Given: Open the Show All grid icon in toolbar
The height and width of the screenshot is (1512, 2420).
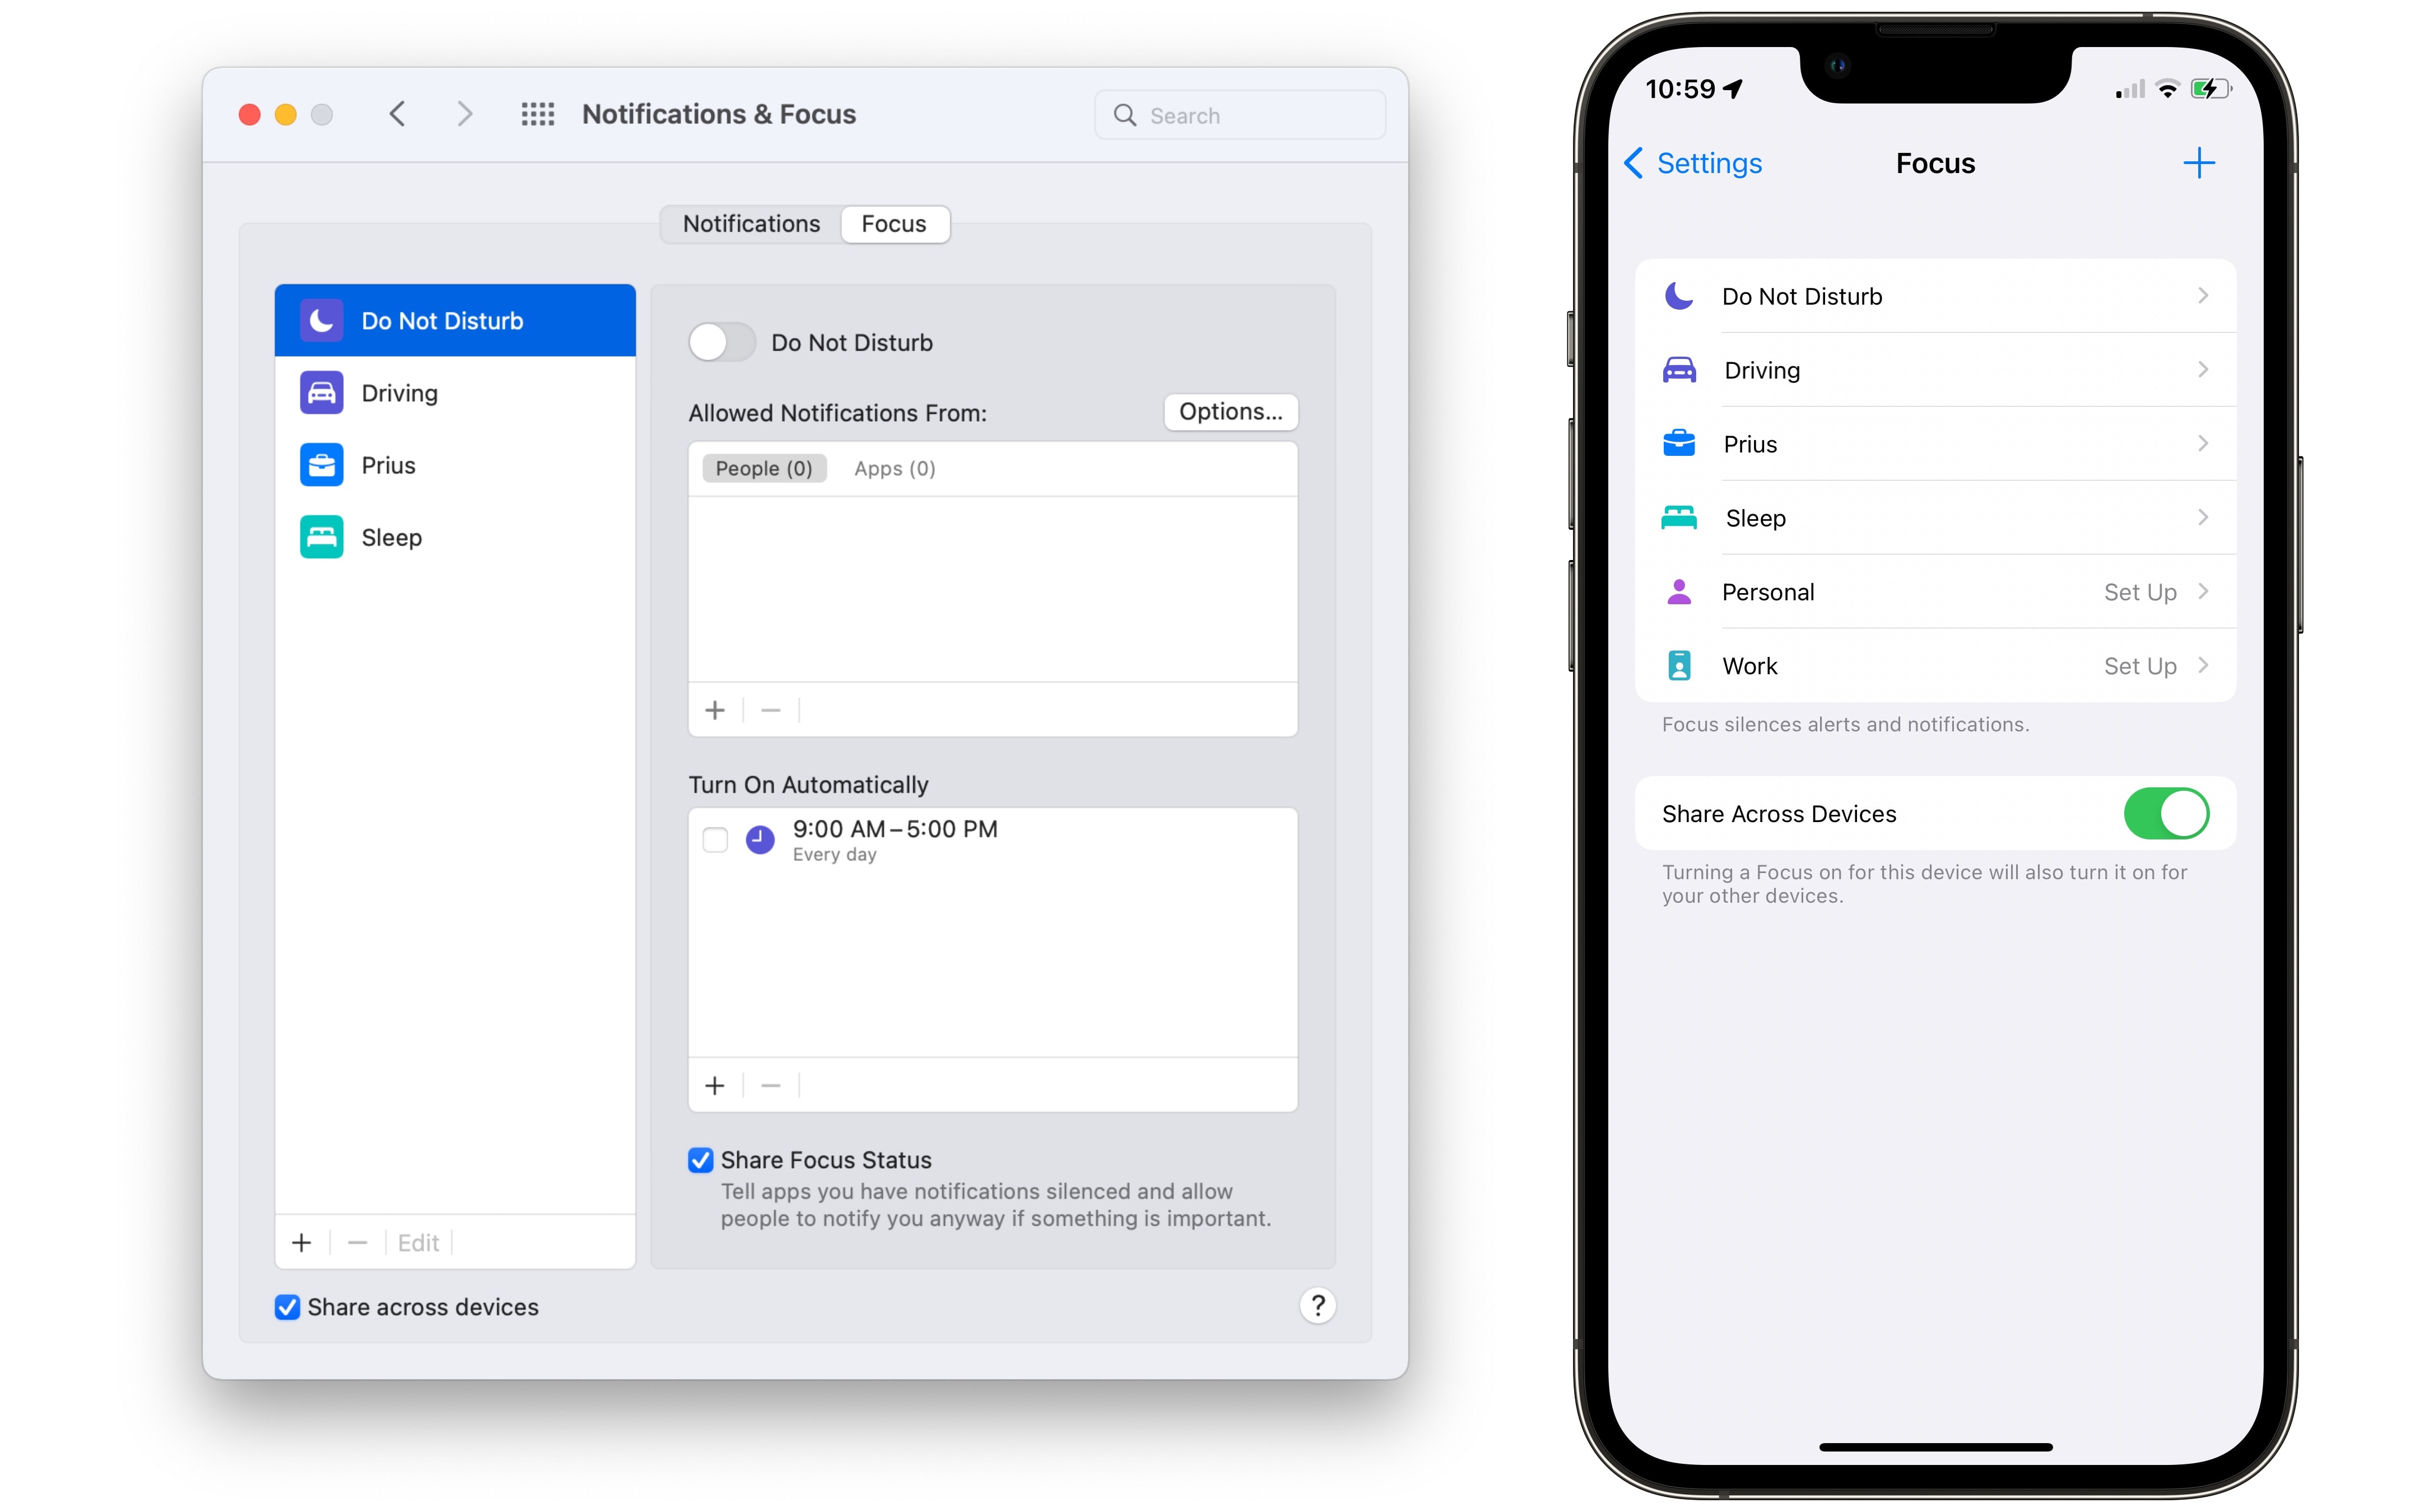Looking at the screenshot, I should point(537,114).
